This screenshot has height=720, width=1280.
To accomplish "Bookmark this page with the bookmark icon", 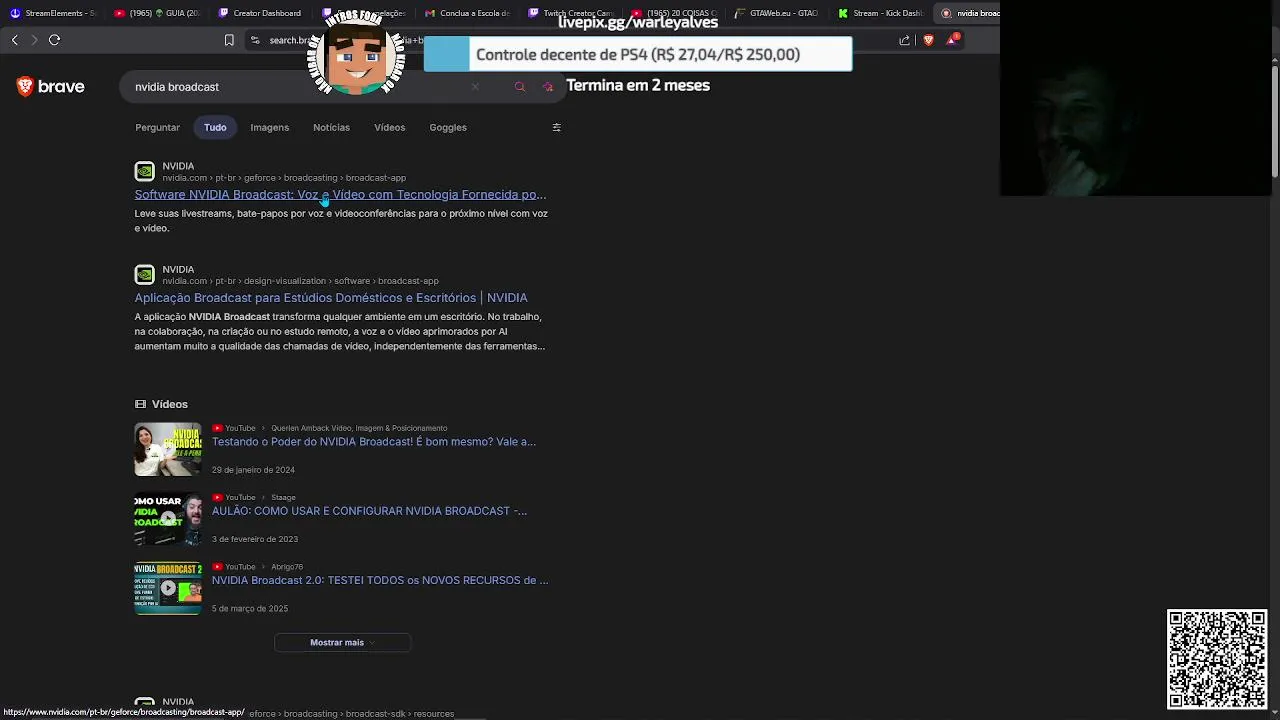I will point(229,40).
